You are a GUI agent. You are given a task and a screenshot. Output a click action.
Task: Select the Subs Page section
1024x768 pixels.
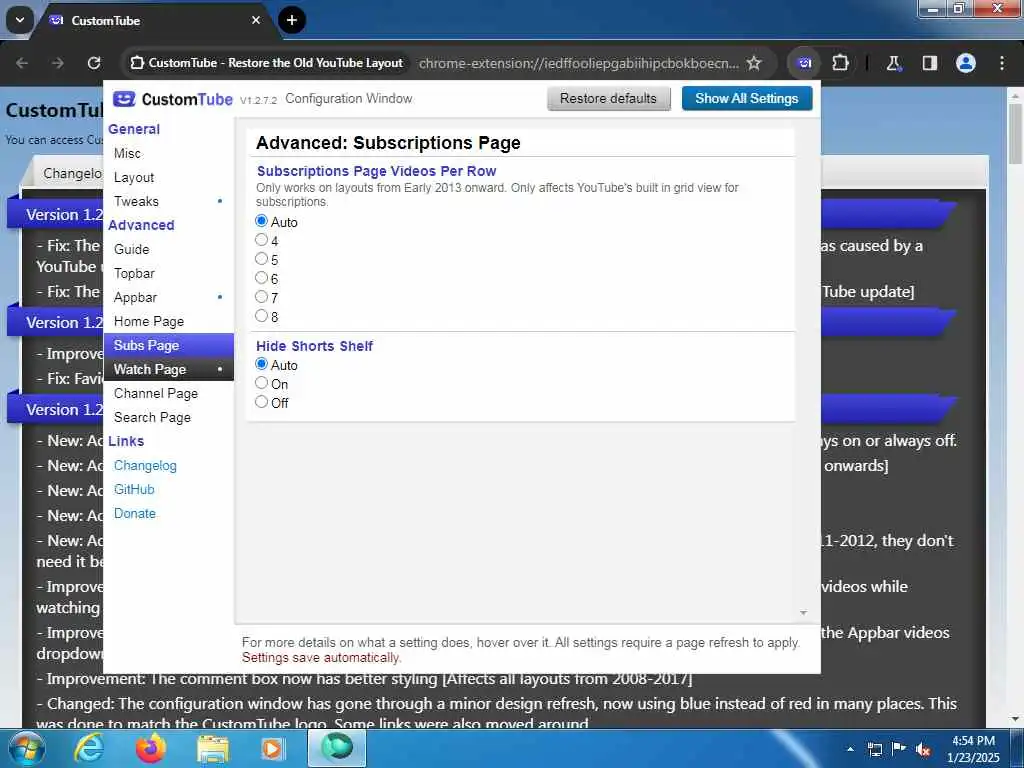point(168,345)
